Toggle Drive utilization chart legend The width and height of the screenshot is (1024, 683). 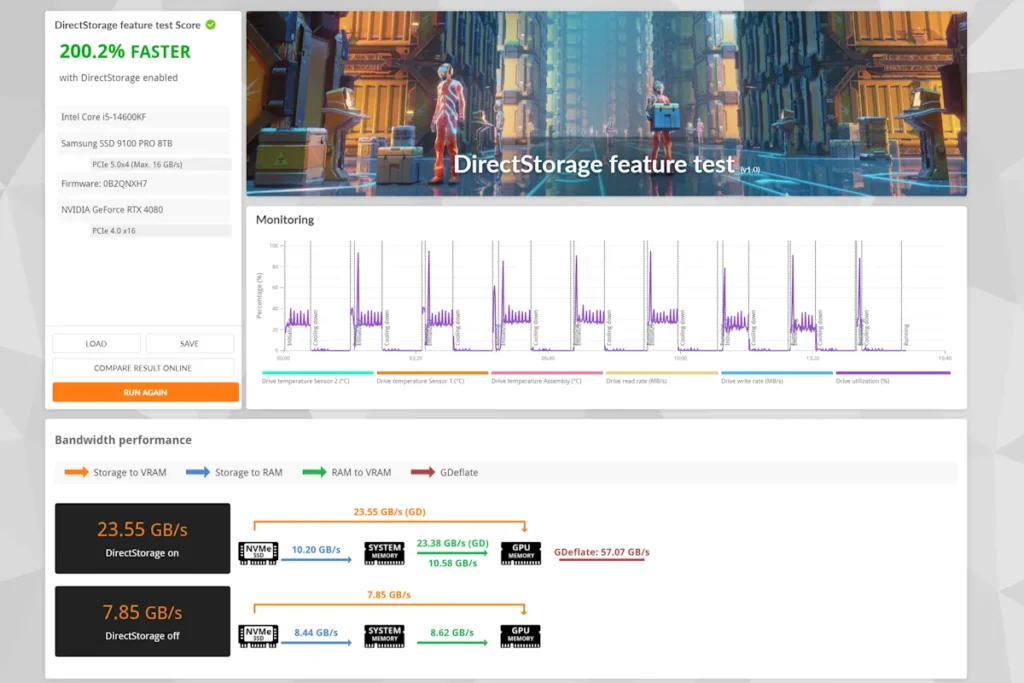coord(893,377)
